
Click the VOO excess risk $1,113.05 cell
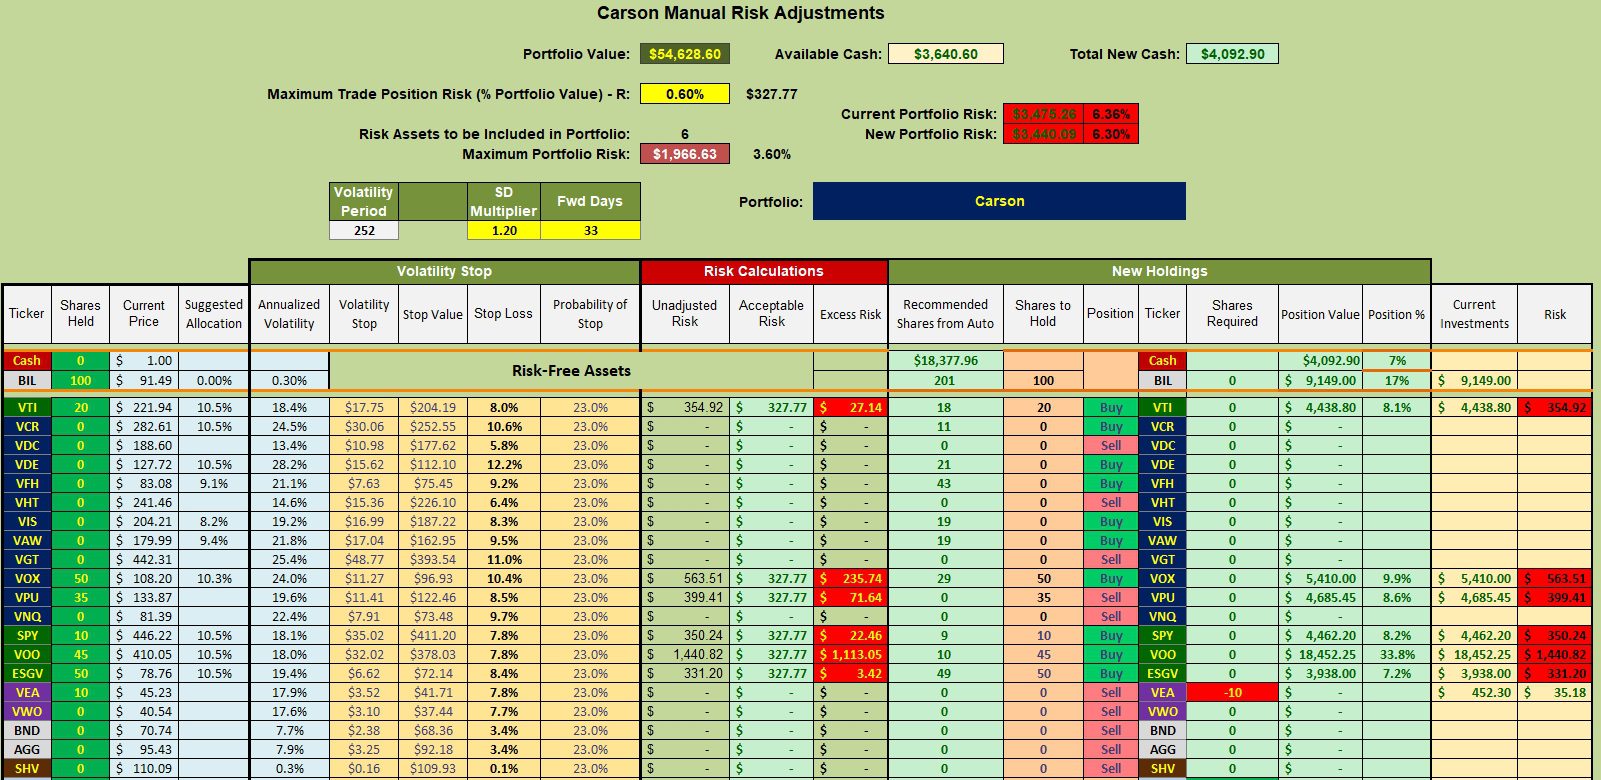(x=850, y=655)
